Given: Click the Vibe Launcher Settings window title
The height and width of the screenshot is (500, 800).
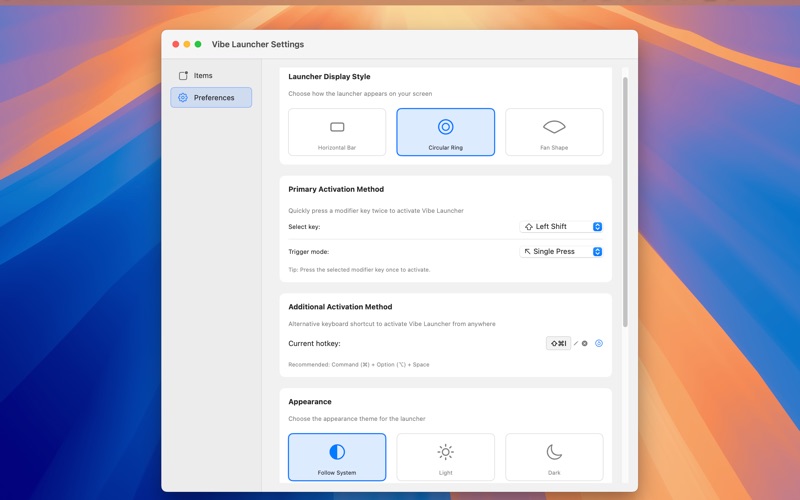Looking at the screenshot, I should click(x=258, y=44).
